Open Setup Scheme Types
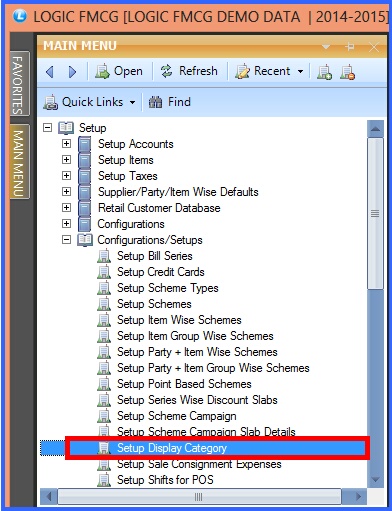This screenshot has width=392, height=511. (168, 288)
